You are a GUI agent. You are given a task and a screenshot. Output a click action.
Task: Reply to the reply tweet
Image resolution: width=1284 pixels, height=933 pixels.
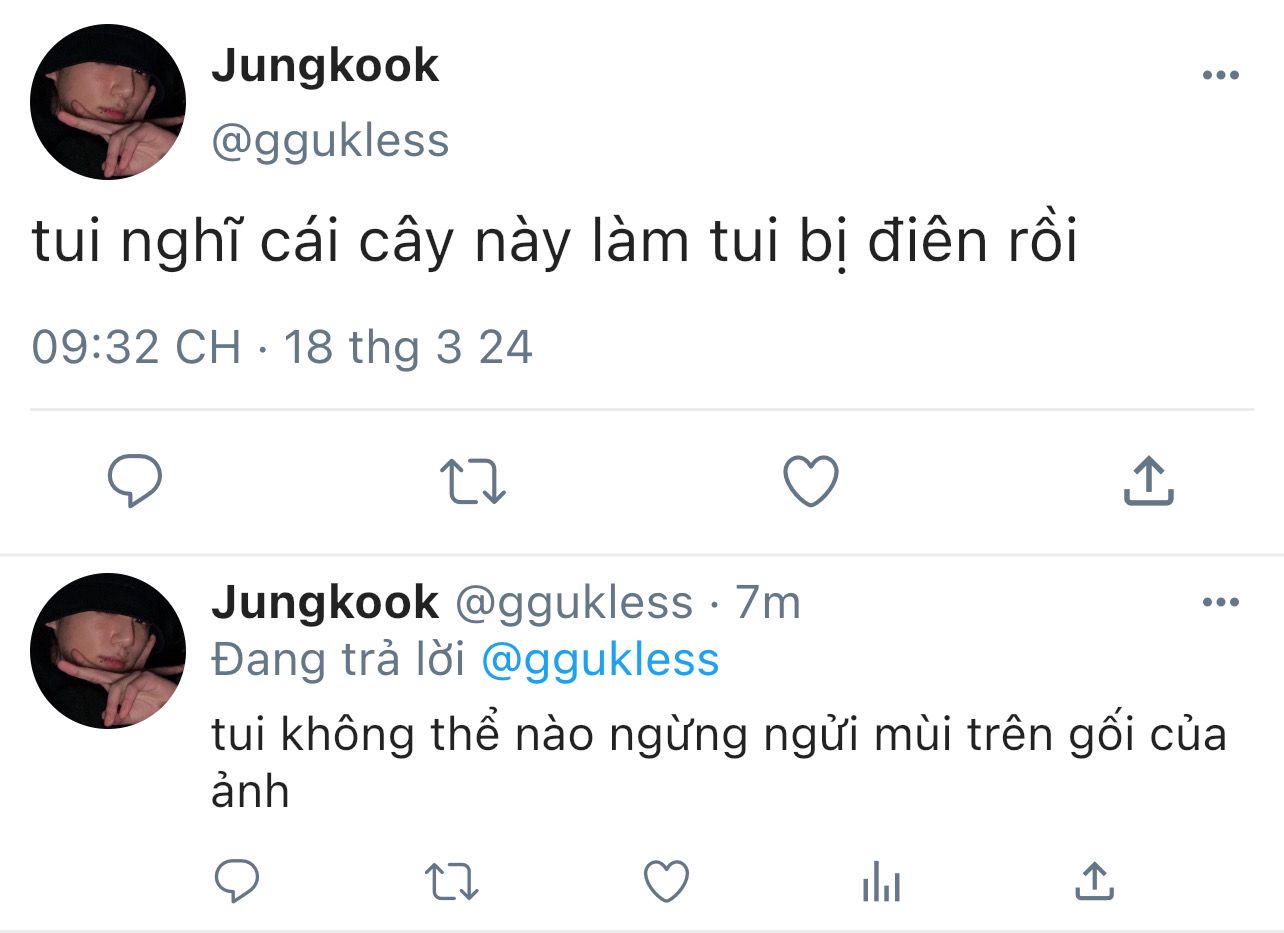point(238,882)
